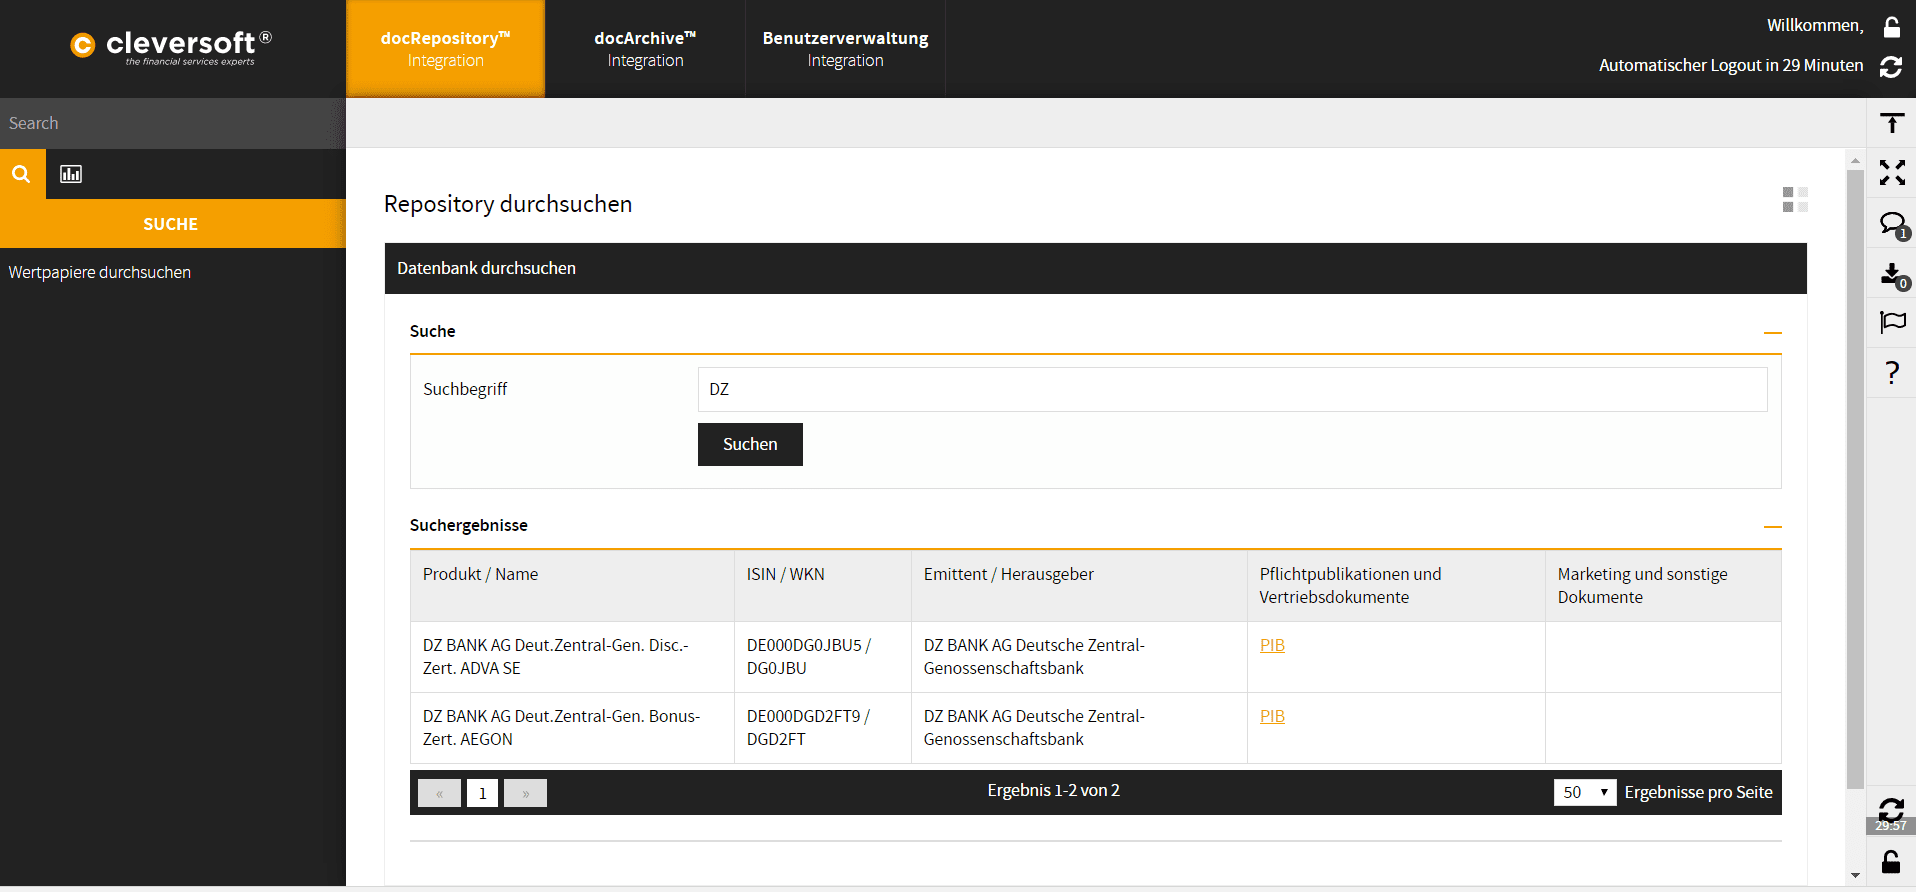
Task: Click the Ergebnis 1-2 von 2 text
Action: point(1053,790)
